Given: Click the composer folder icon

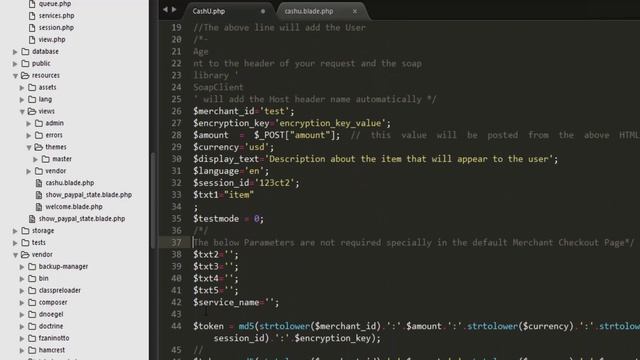Looking at the screenshot, I should click(32, 302).
